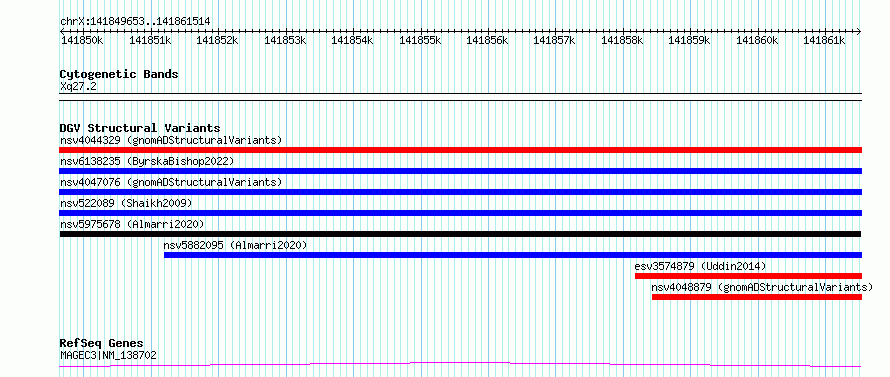The height and width of the screenshot is (377, 890).
Task: Open the nsv4047076 (gnomADStructuralVariants) label
Action: [x=171, y=182]
